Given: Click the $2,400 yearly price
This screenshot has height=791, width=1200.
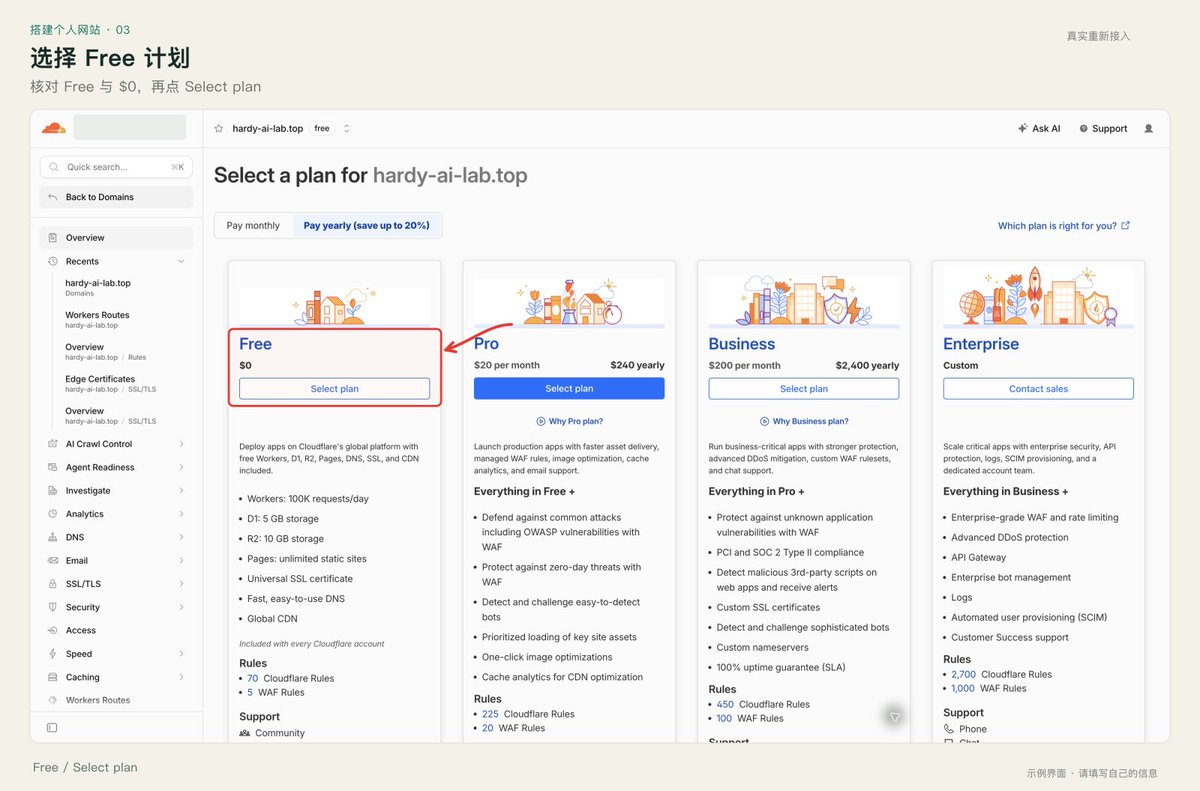Looking at the screenshot, I should coord(867,366).
